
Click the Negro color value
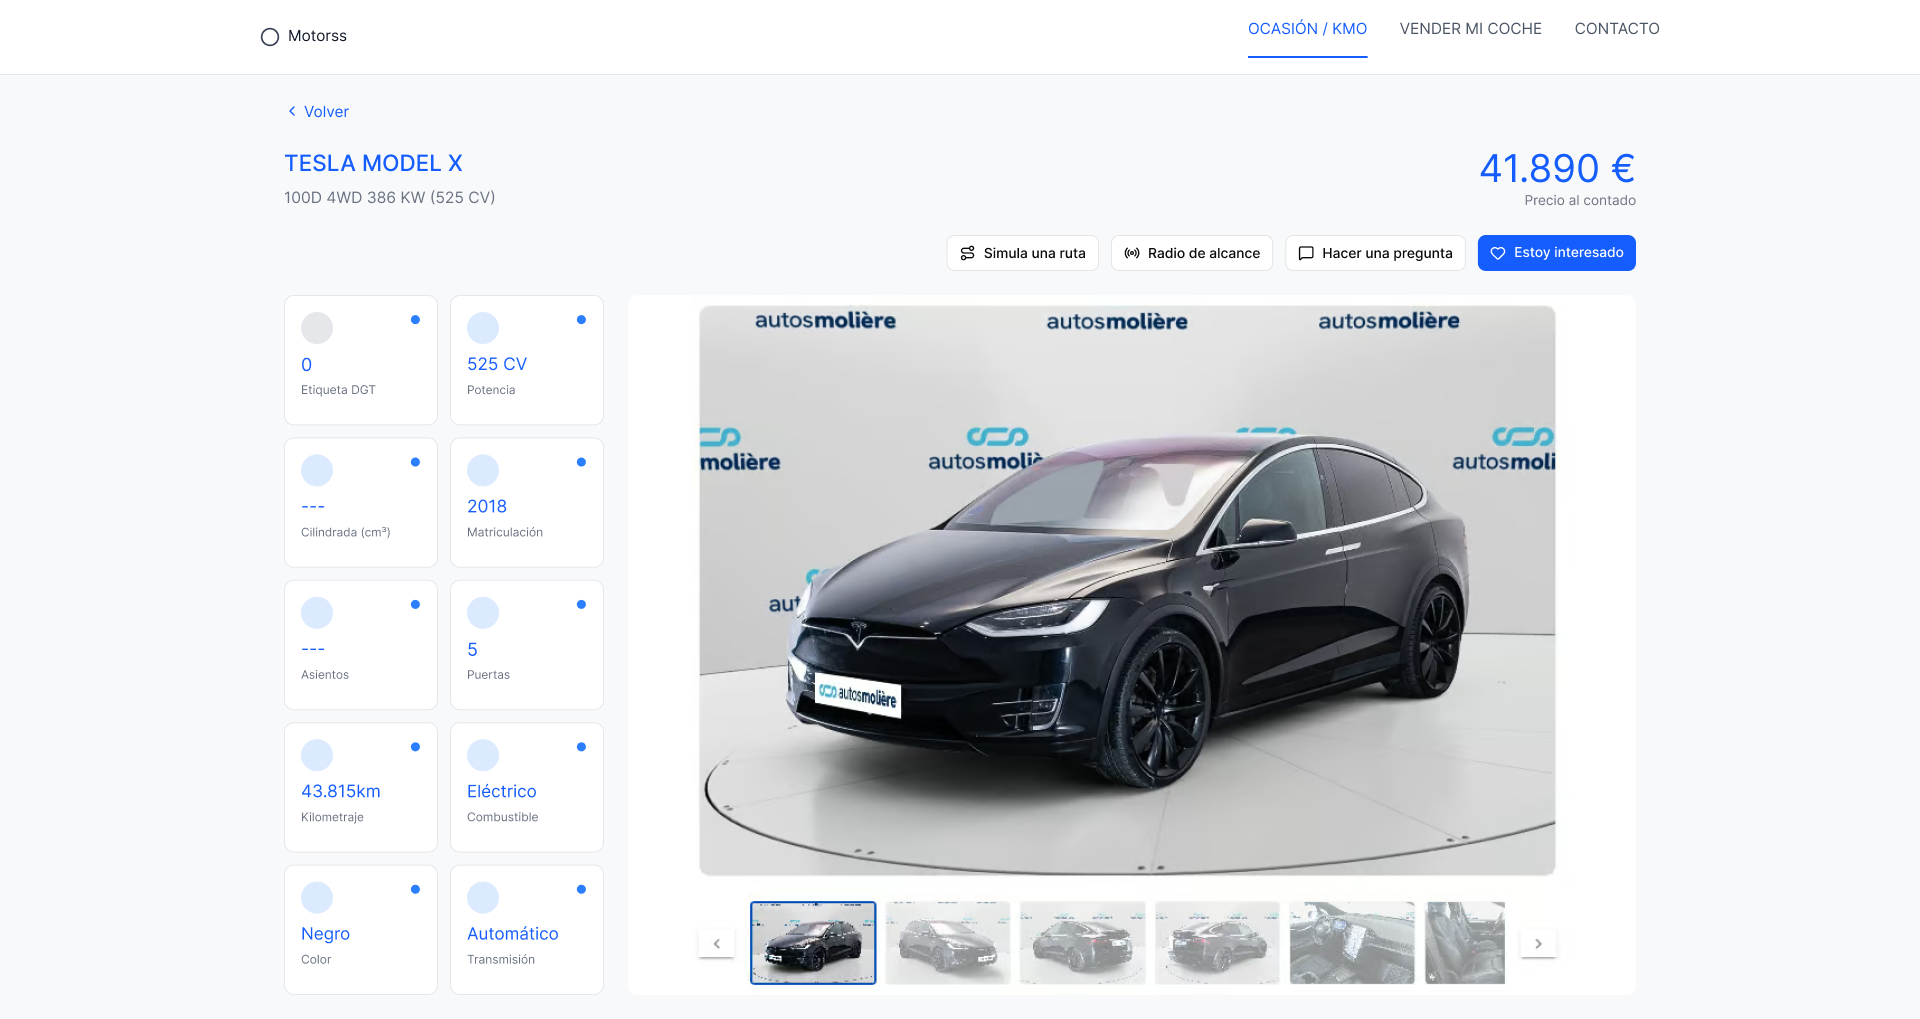(326, 934)
